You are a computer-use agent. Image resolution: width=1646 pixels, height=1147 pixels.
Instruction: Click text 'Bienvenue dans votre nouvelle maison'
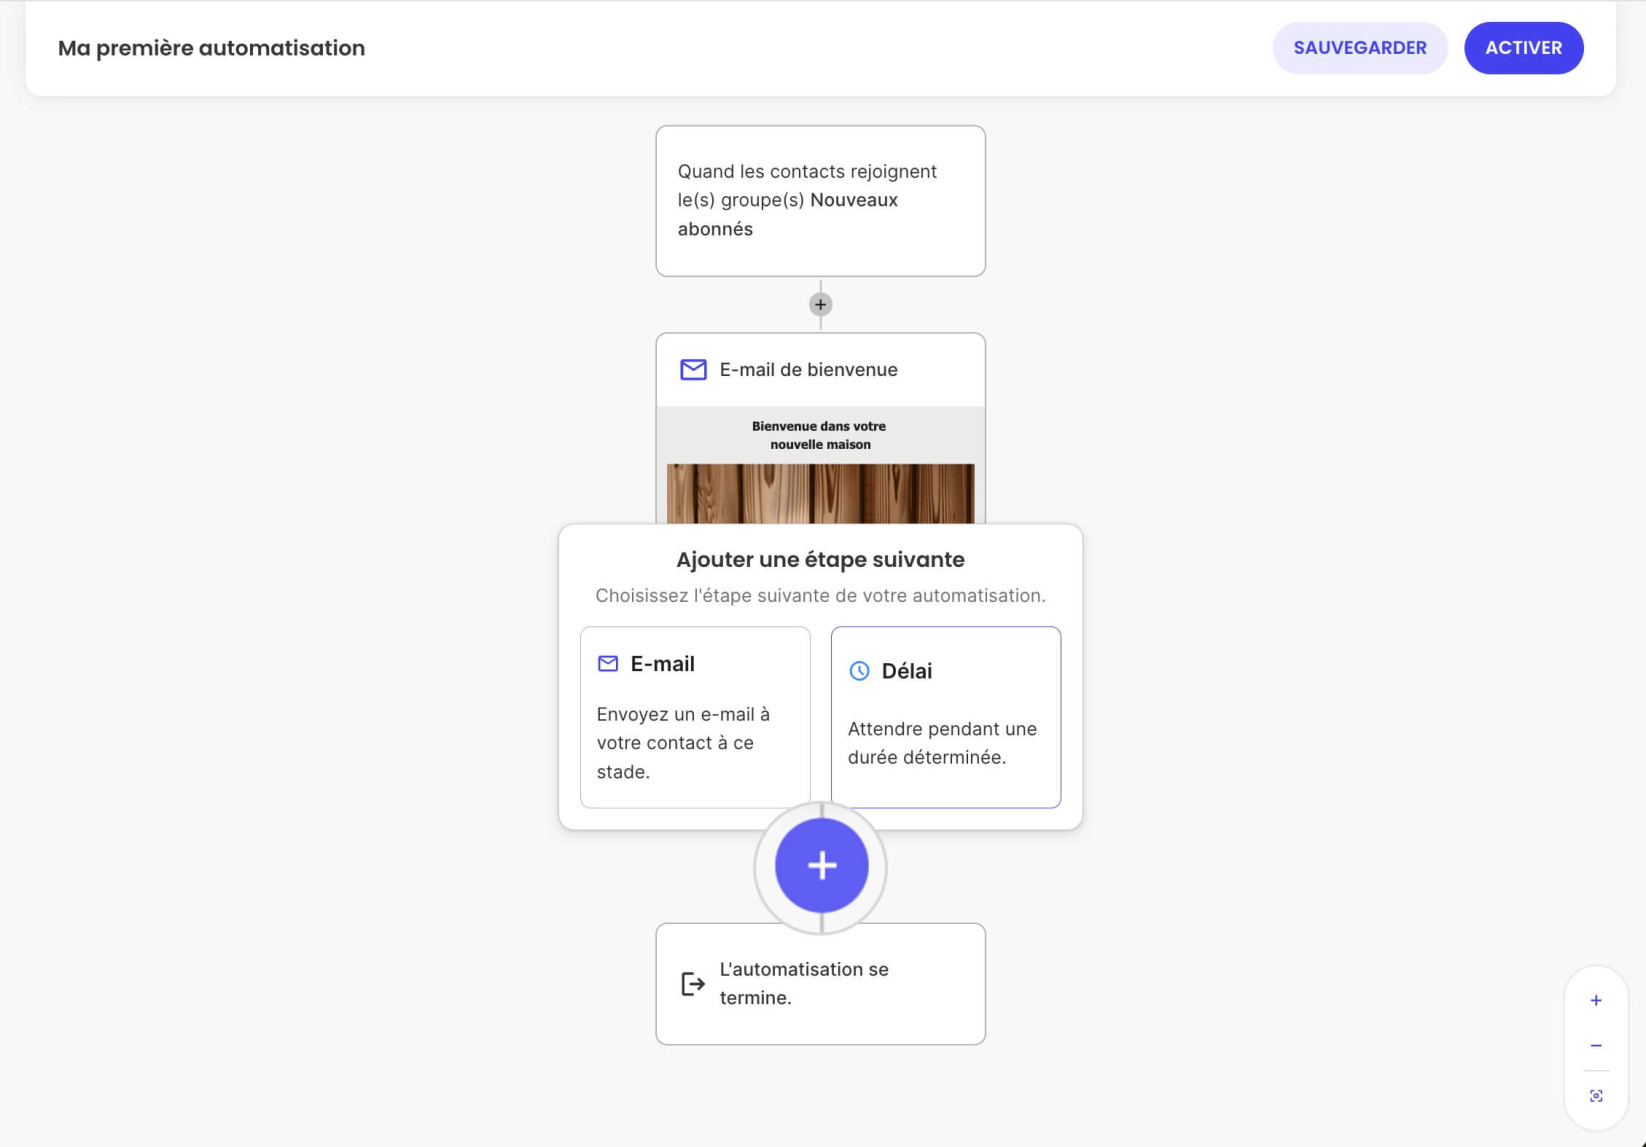(x=819, y=435)
